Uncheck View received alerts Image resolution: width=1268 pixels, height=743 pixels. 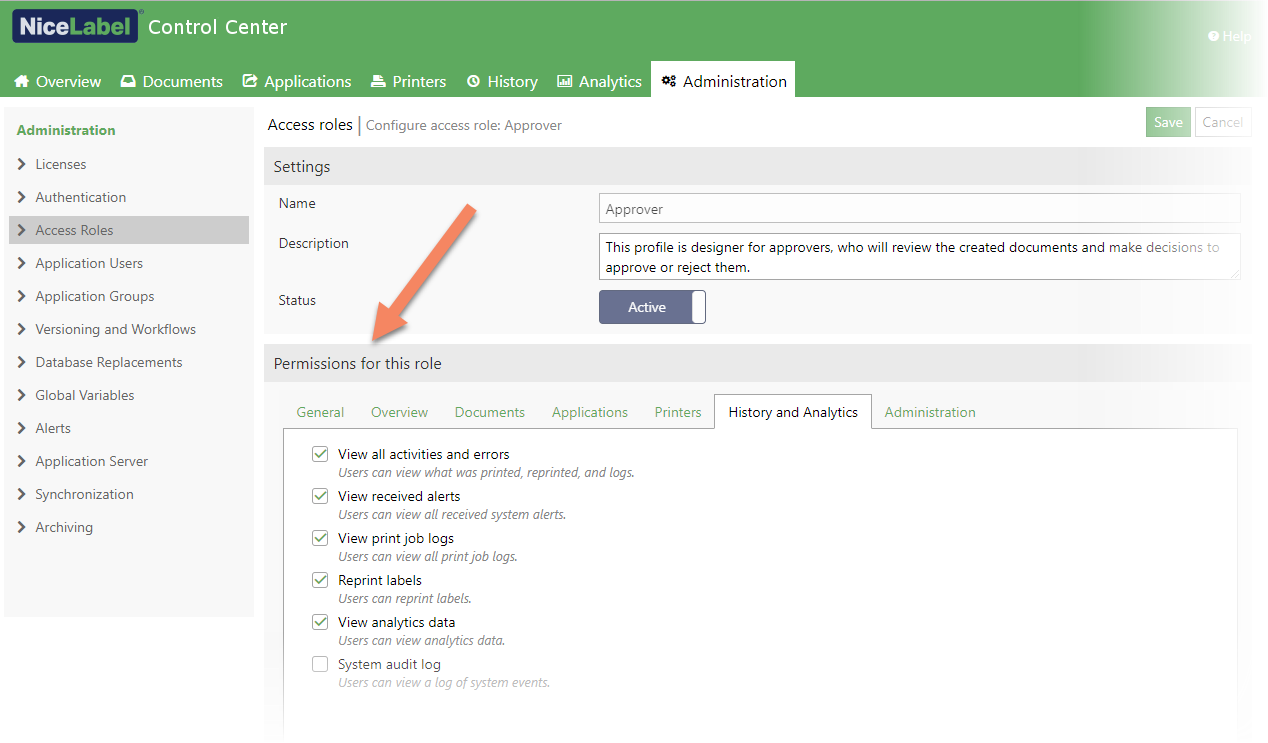tap(320, 496)
